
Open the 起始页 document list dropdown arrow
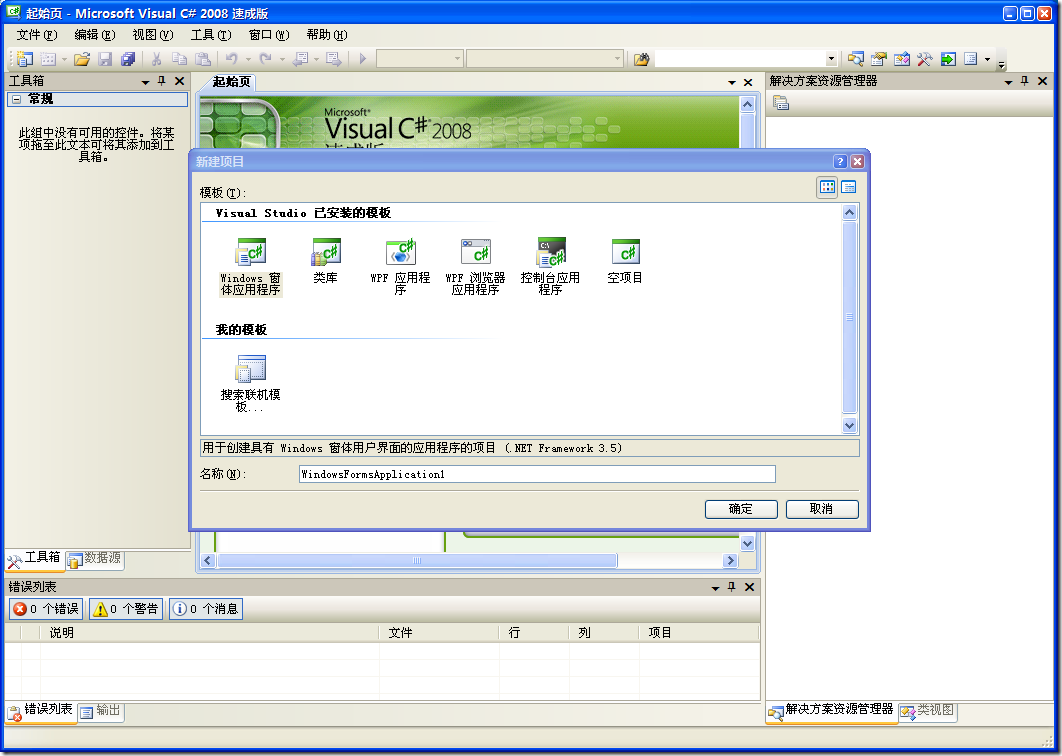(x=731, y=83)
